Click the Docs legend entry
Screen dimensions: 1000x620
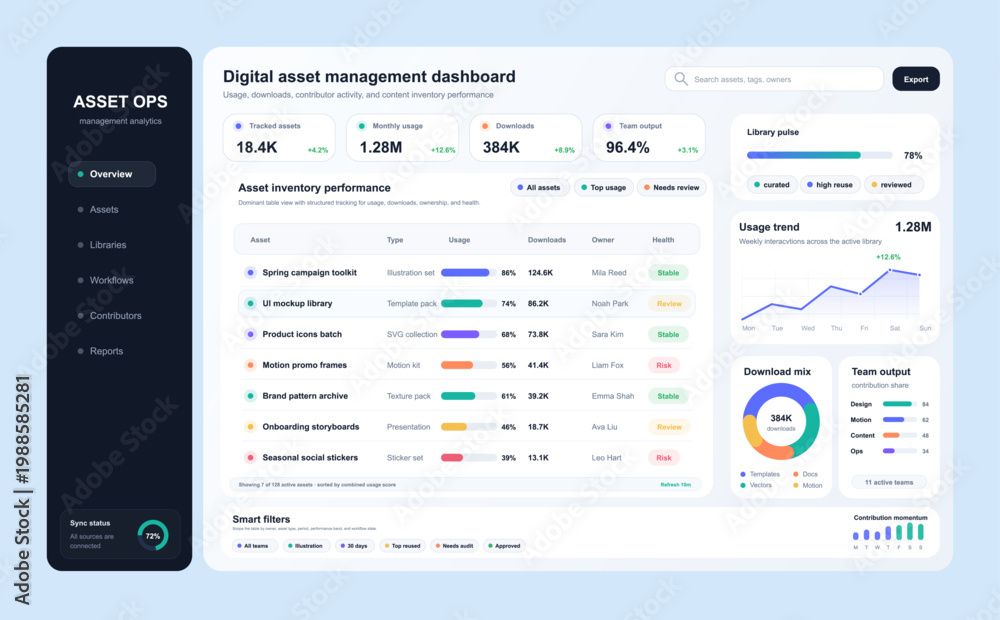coord(805,474)
